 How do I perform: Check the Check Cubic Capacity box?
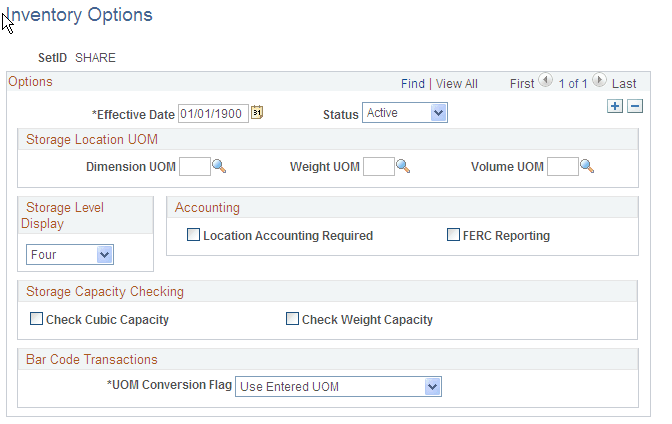(37, 320)
